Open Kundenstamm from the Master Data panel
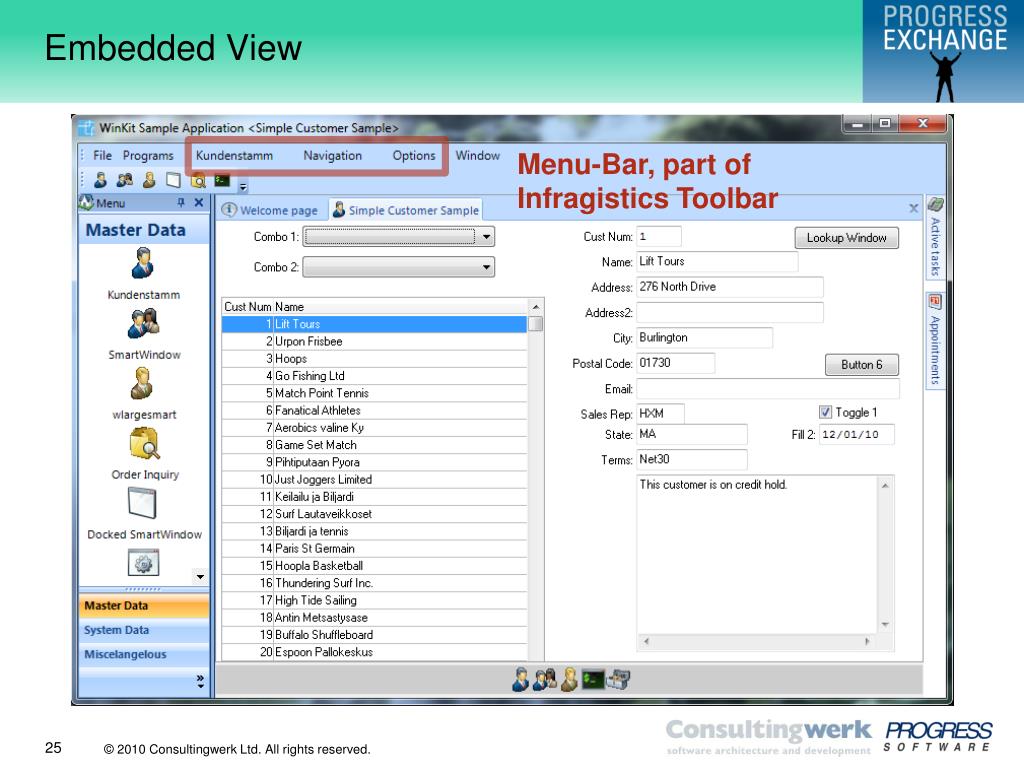This screenshot has height=768, width=1024. [143, 274]
